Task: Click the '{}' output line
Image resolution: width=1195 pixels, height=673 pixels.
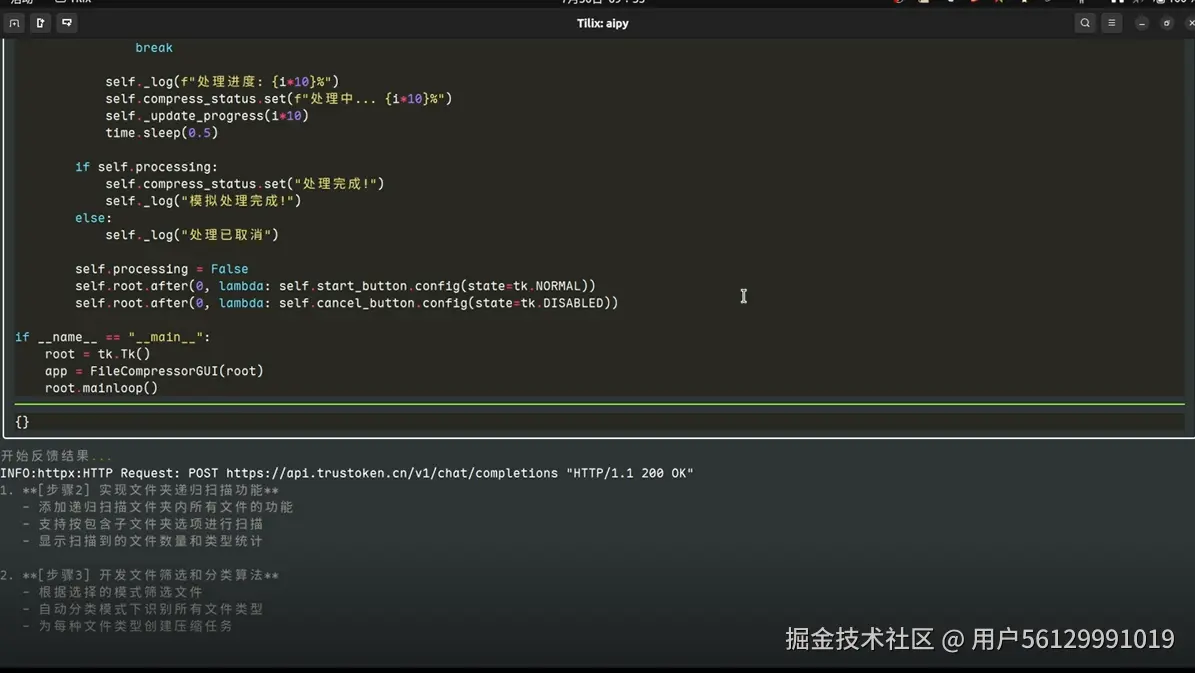Action: pos(22,421)
